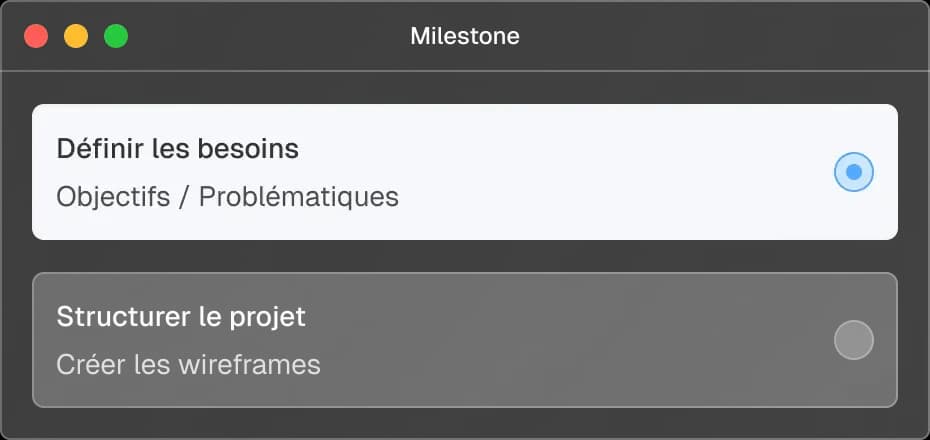Click the Structurer le projet heading
The image size is (930, 440).
point(181,317)
